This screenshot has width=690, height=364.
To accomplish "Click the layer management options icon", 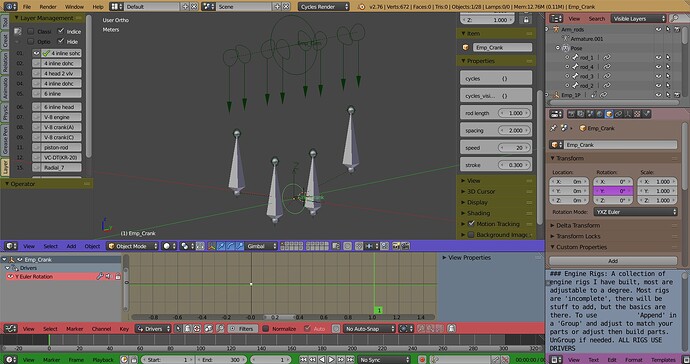I will click(18, 31).
